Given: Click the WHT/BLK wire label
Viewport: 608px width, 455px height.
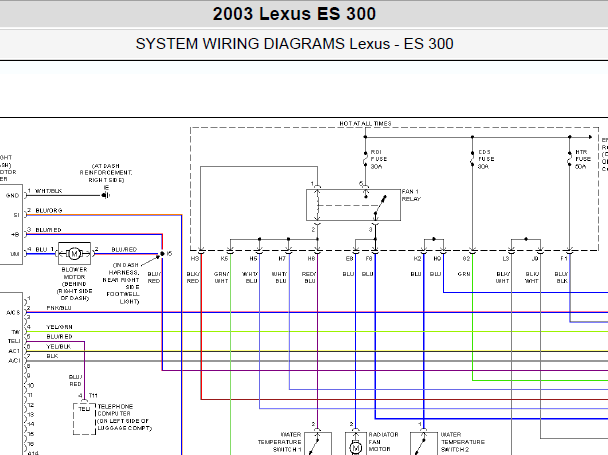Looking at the screenshot, I should point(48,191).
